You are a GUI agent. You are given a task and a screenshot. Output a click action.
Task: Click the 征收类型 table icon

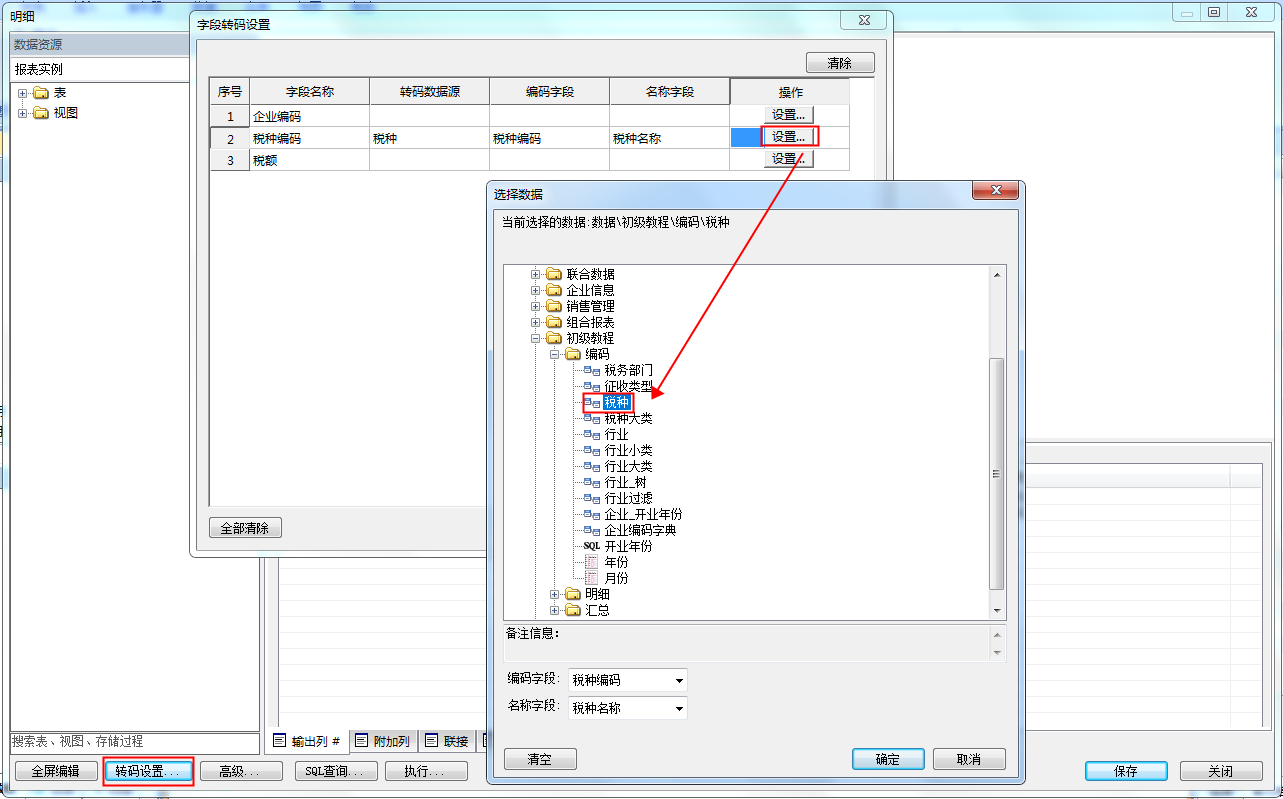[x=592, y=386]
